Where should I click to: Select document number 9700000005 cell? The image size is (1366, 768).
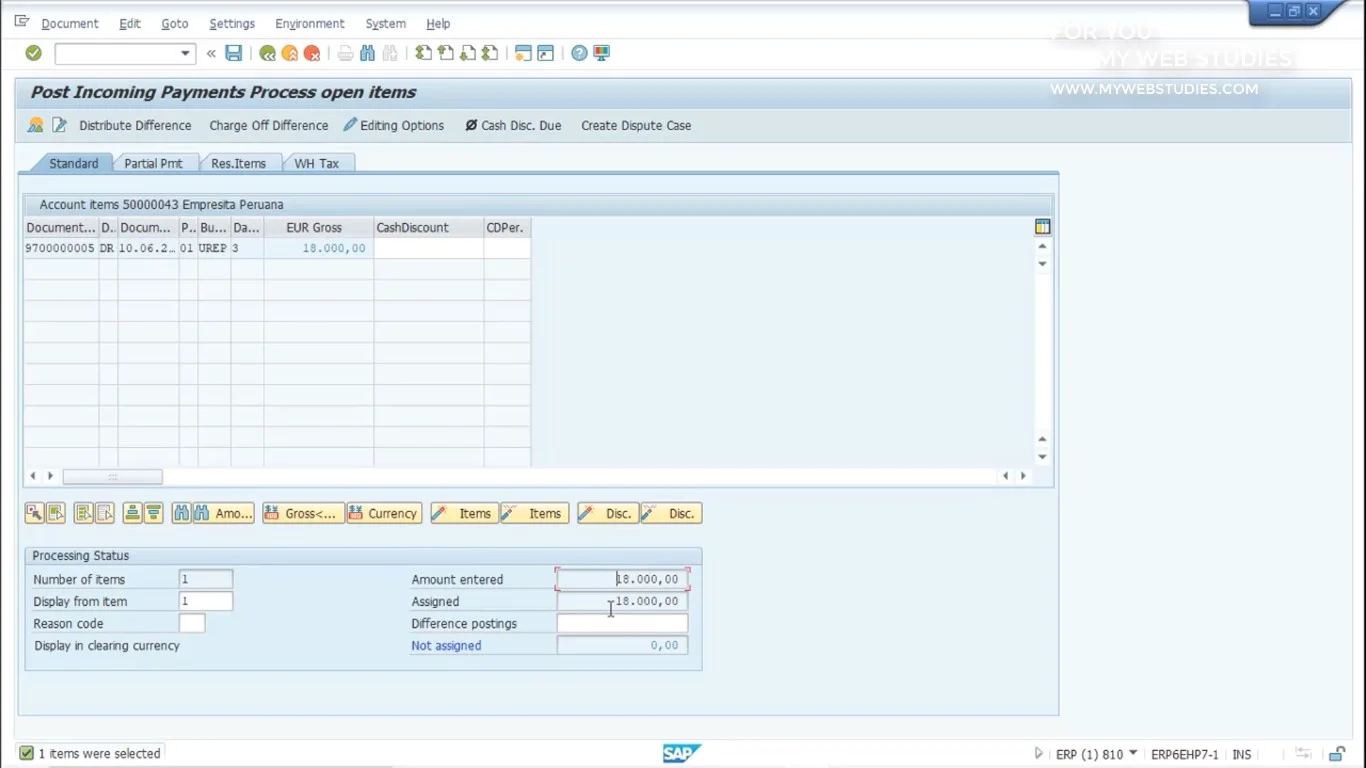click(61, 248)
